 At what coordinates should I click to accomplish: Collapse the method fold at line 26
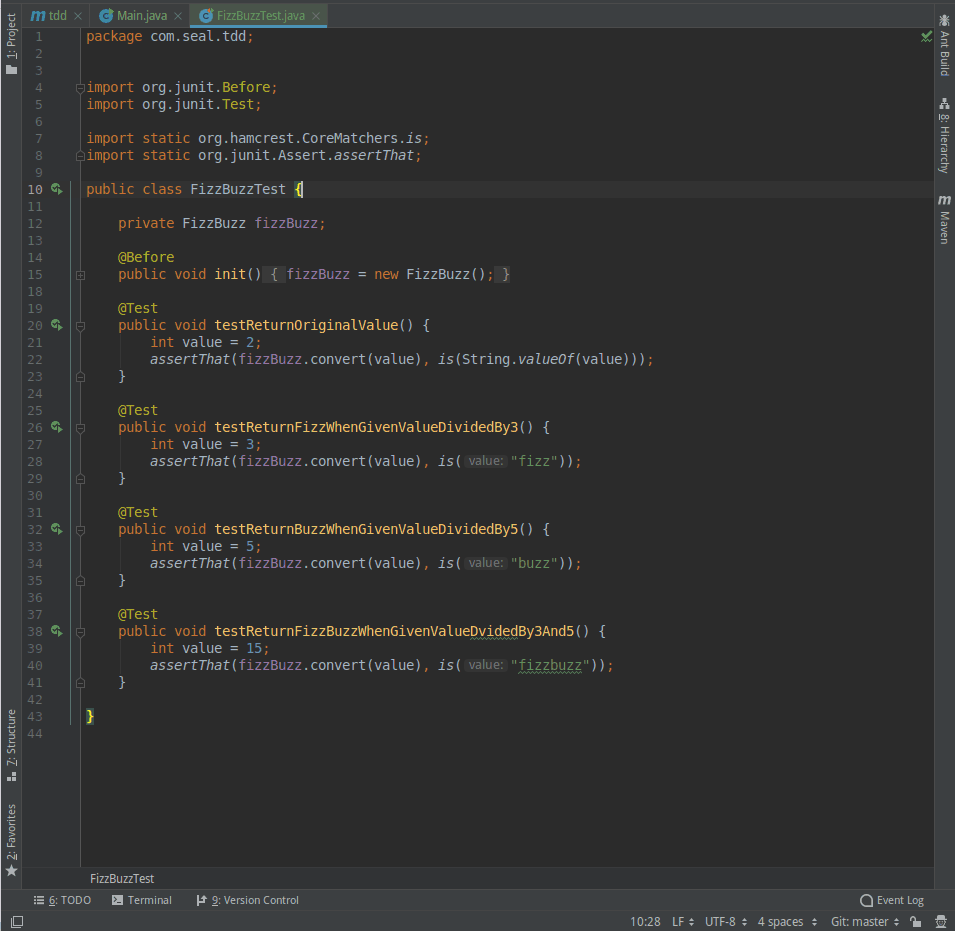pyautogui.click(x=80, y=428)
